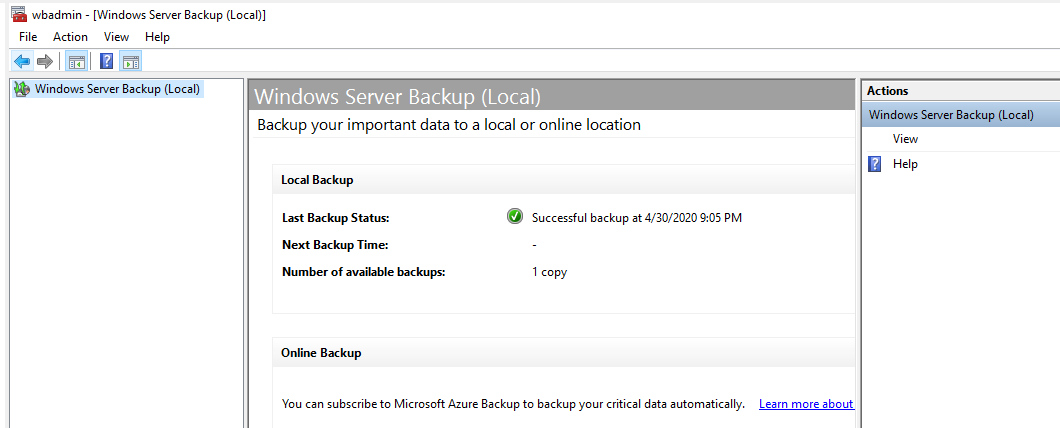Open the File menu
The image size is (1060, 428).
(x=28, y=37)
